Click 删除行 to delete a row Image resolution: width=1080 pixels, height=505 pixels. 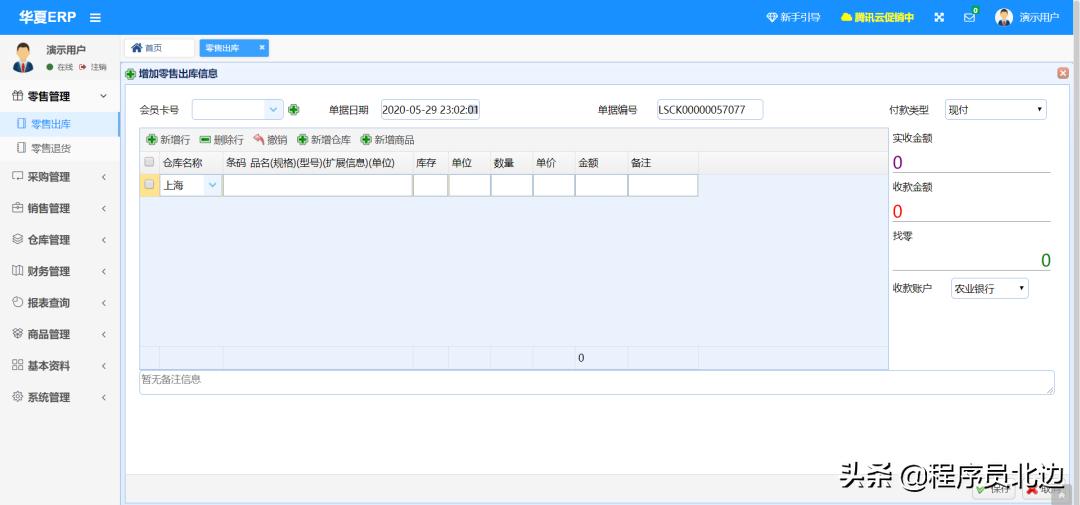click(221, 140)
